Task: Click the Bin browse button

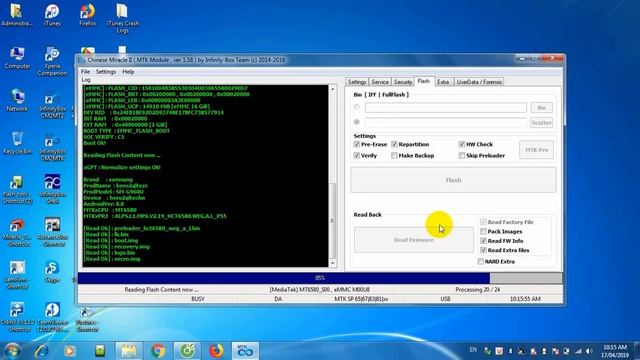Action: 542,108
